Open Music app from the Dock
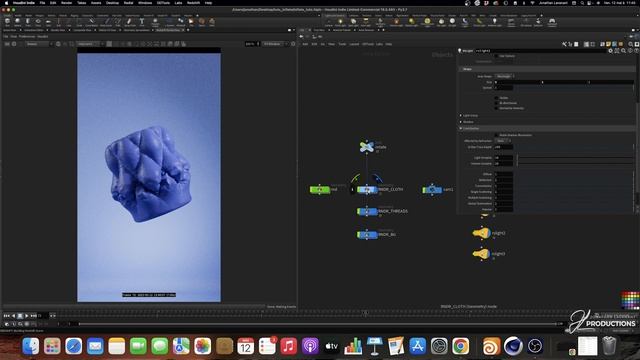Viewport: 640px width, 360px height. point(289,346)
